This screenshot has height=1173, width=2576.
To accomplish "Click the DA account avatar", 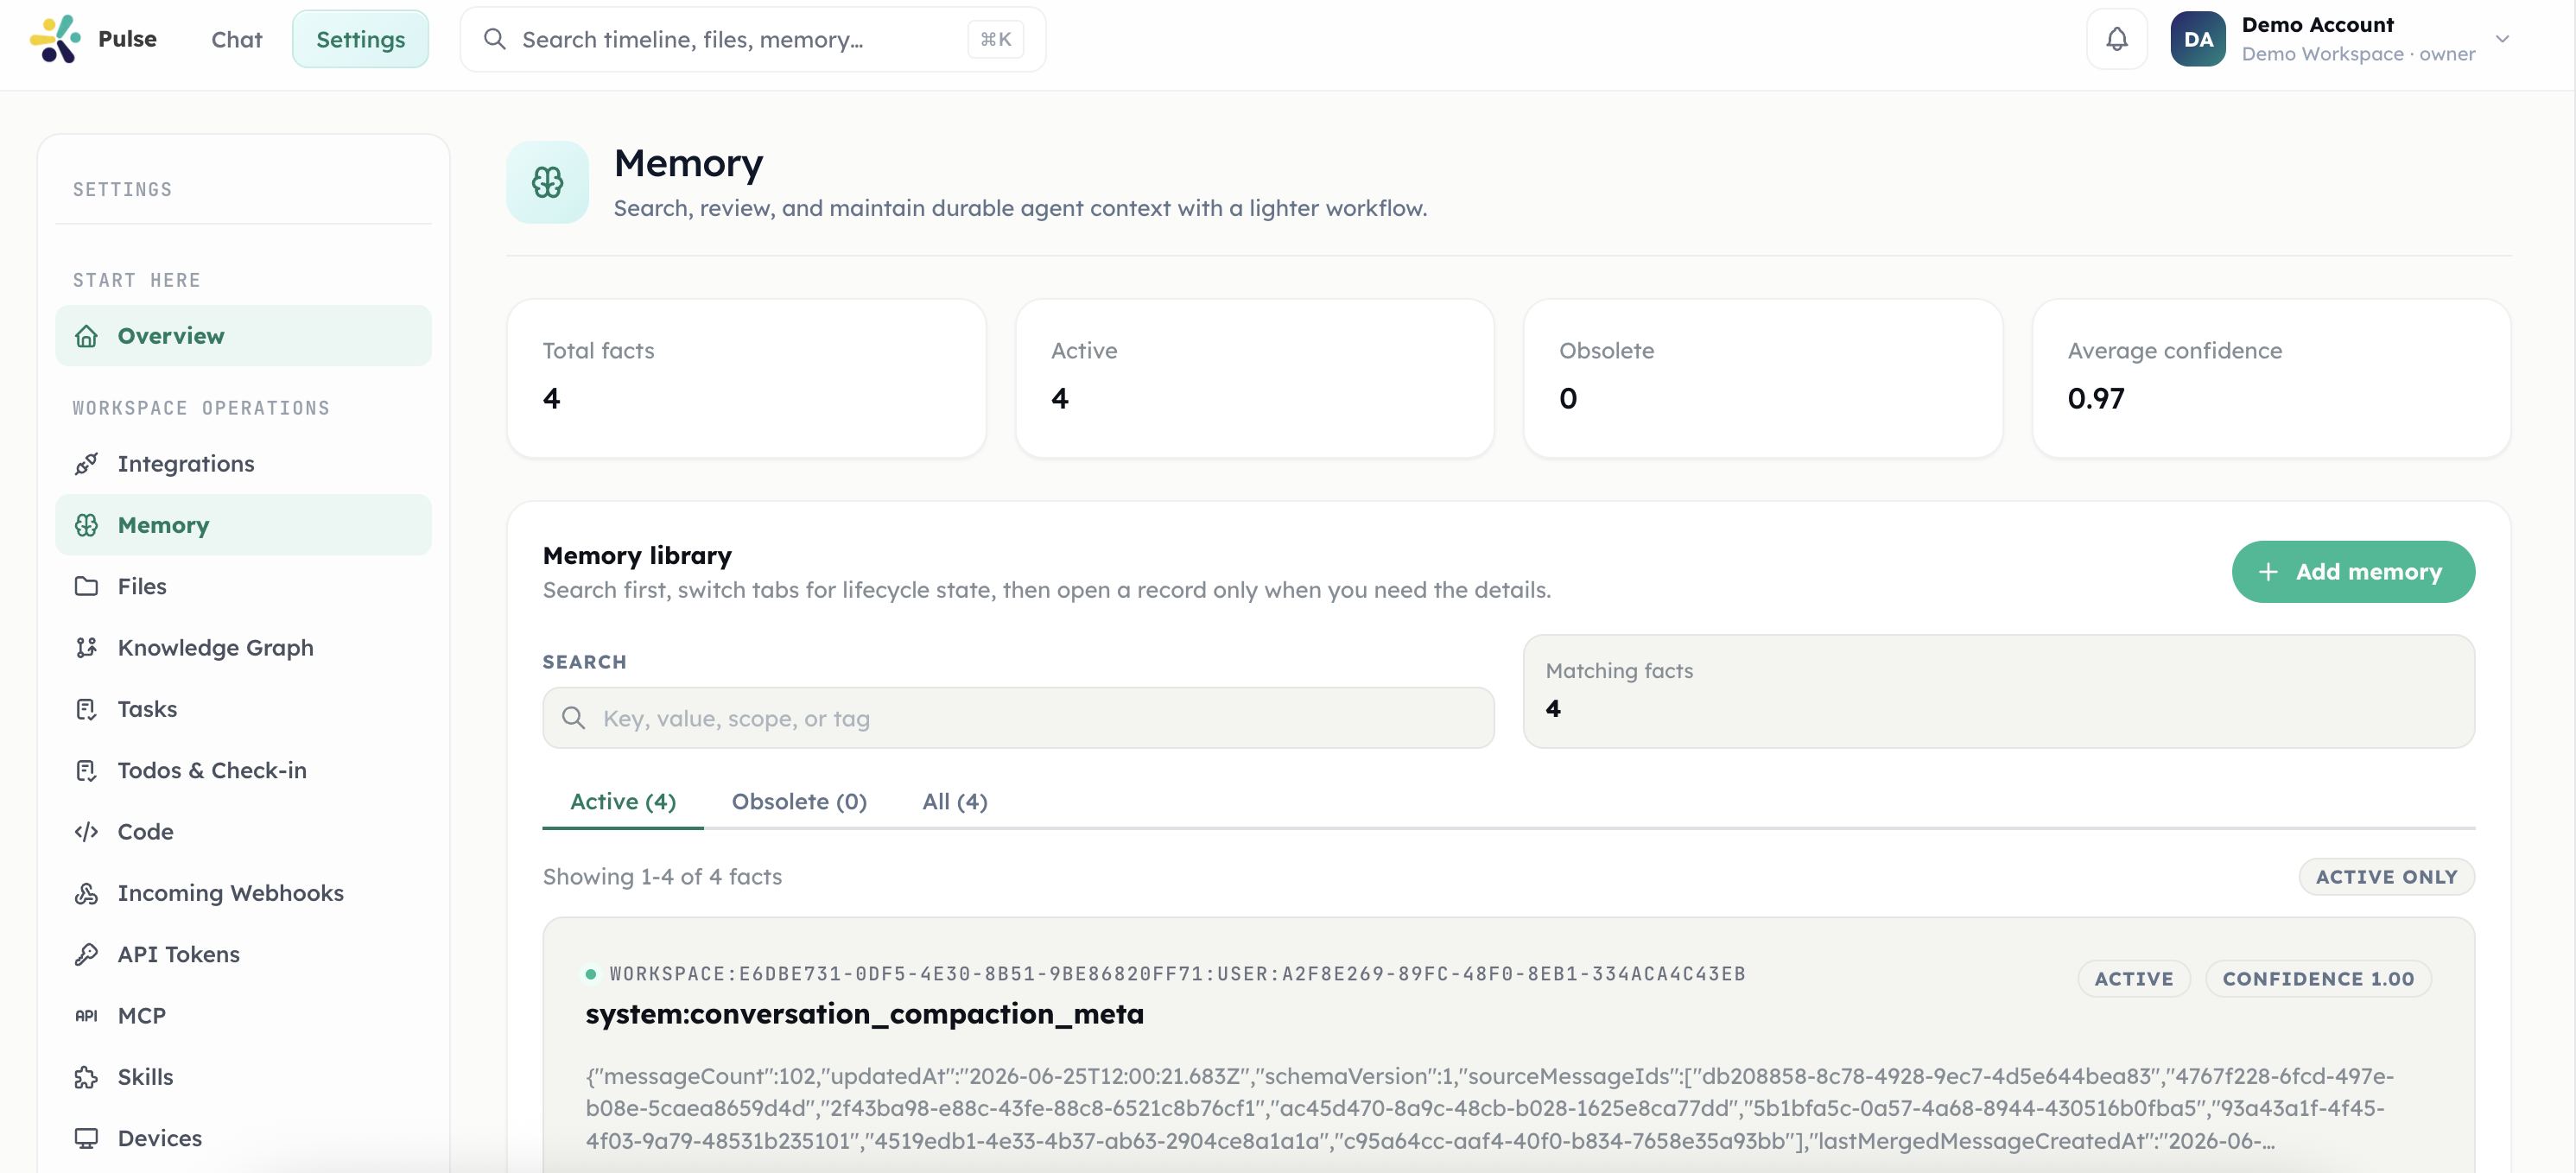I will pyautogui.click(x=2197, y=39).
